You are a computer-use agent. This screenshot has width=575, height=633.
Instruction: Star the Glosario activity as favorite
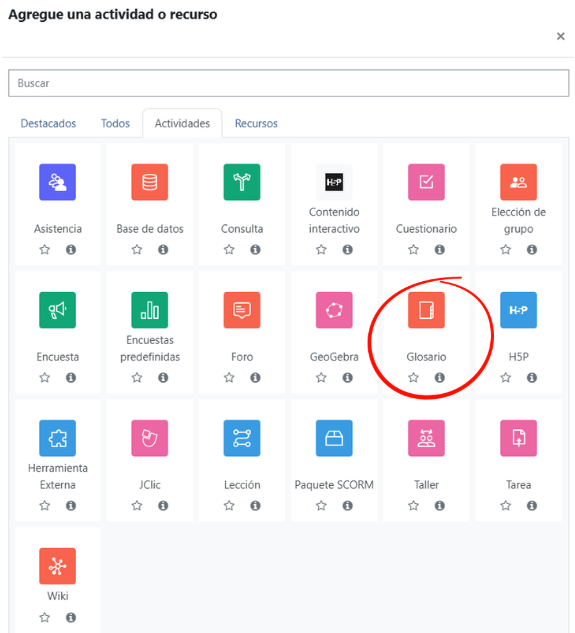pos(413,377)
